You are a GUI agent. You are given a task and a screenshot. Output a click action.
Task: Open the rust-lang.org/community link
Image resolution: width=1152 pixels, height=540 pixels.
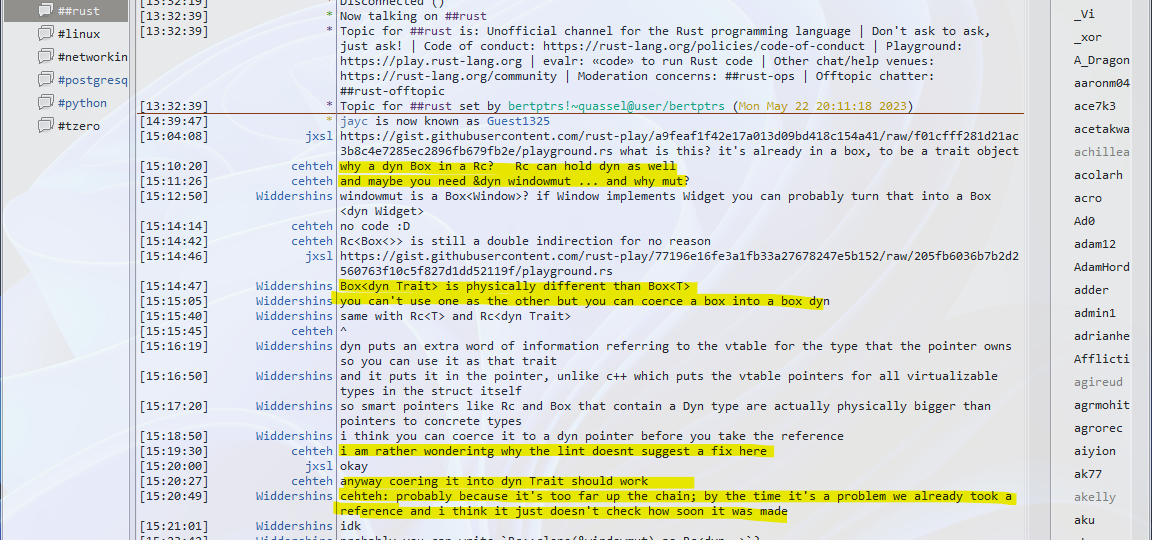(448, 76)
